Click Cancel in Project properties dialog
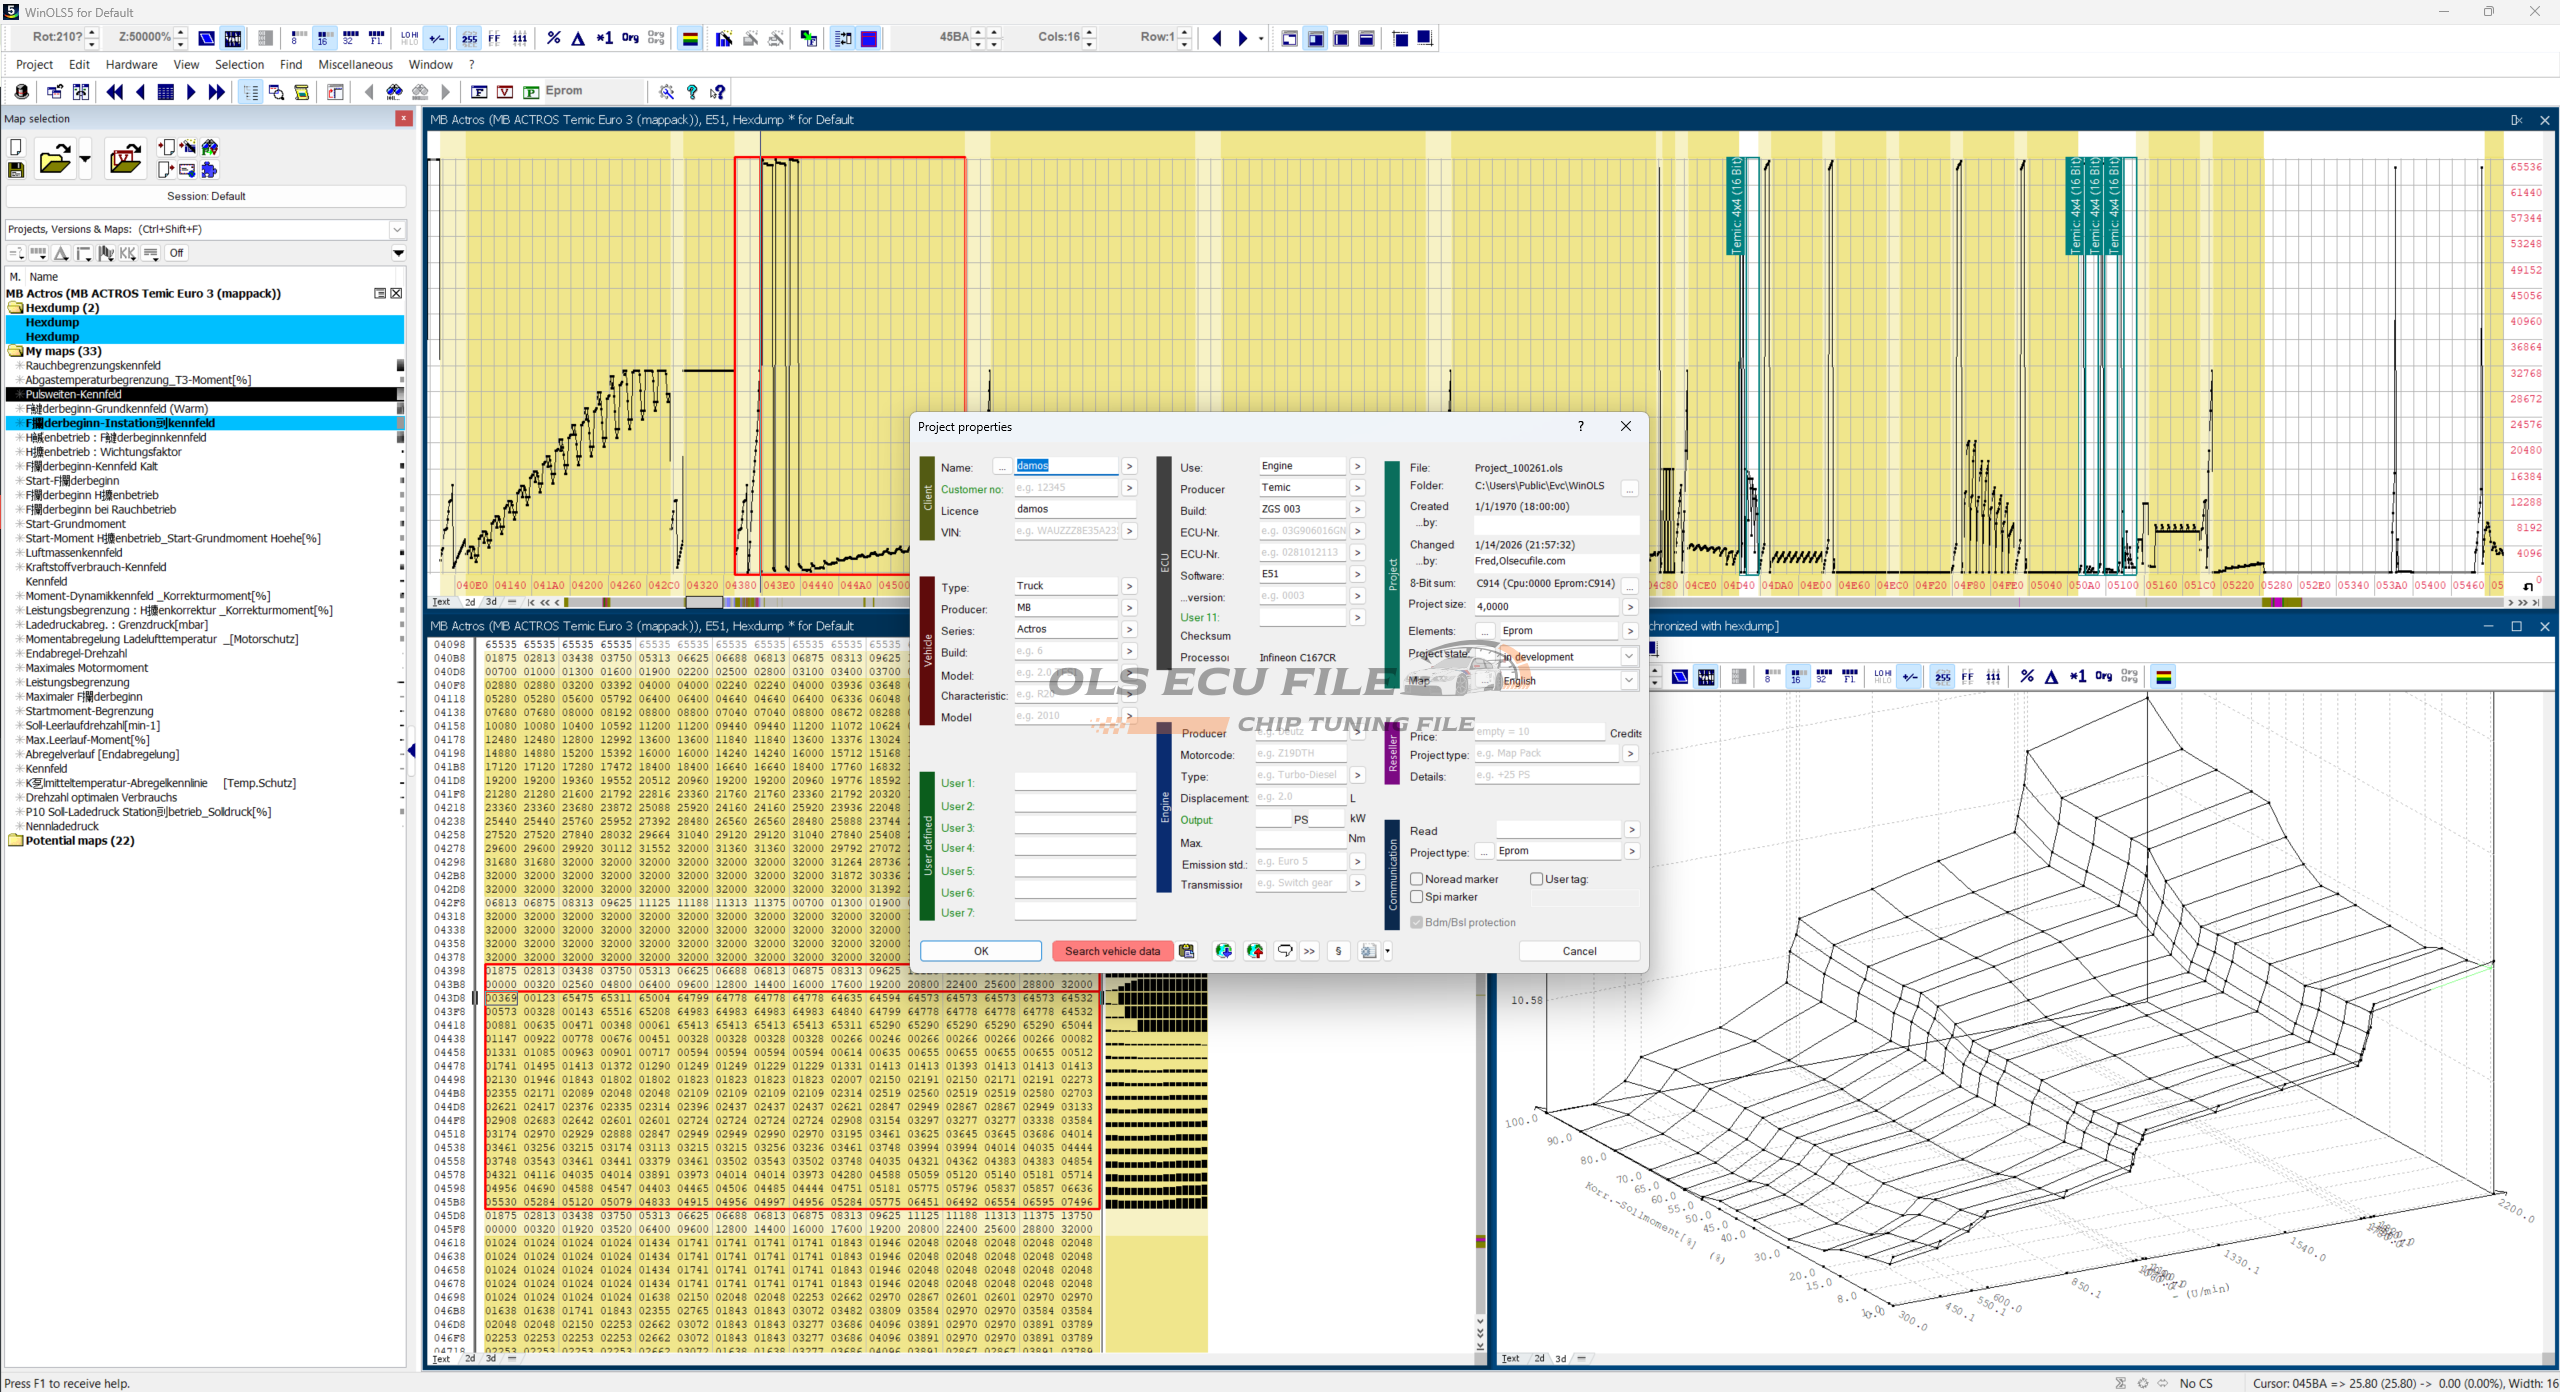This screenshot has width=2560, height=1392. [x=1579, y=951]
